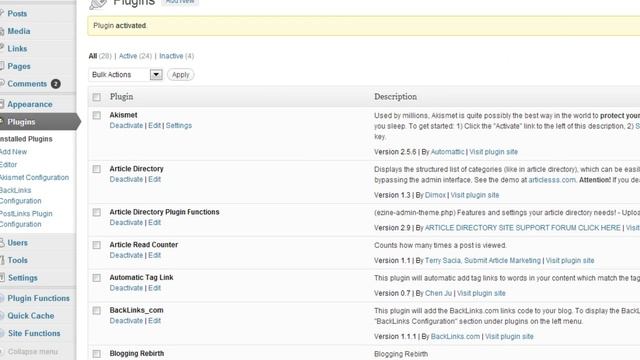Filter plugins by Active
The height and width of the screenshot is (360, 640).
pyautogui.click(x=128, y=56)
